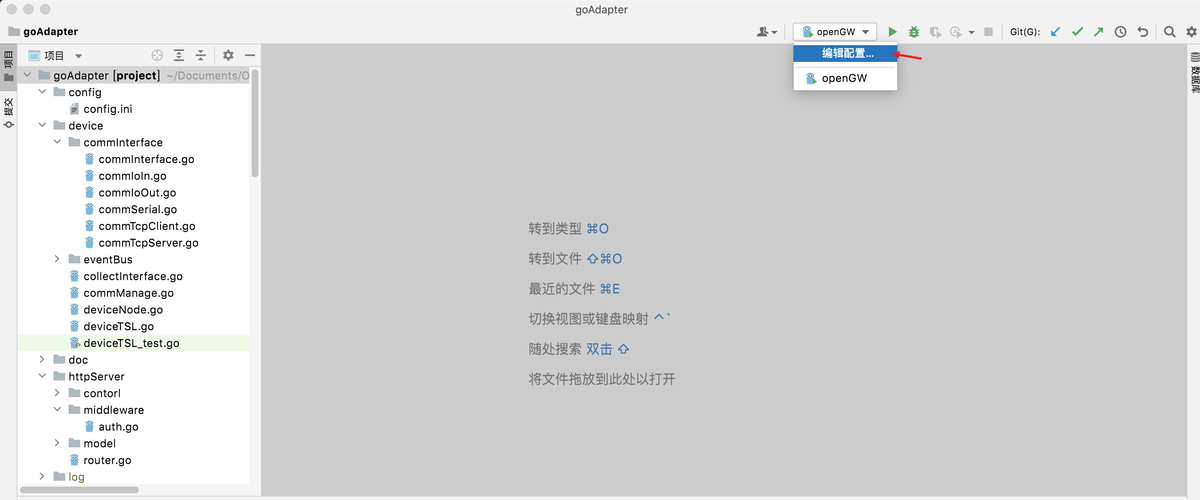Click the locate opened file crosshair icon
This screenshot has width=1200, height=500.
(x=157, y=56)
